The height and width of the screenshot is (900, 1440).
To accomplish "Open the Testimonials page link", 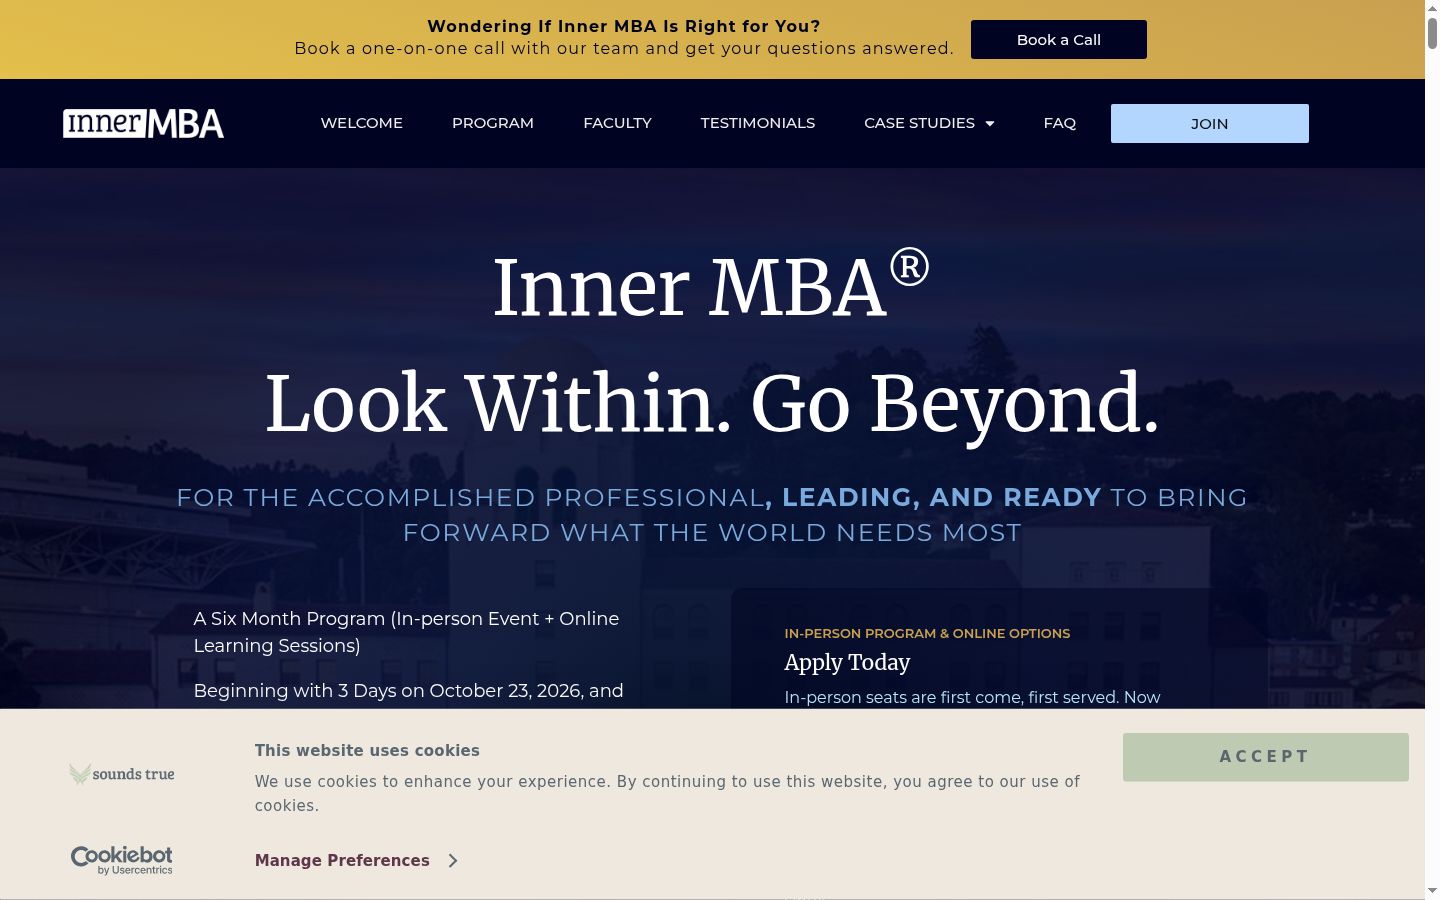I will click(x=758, y=123).
